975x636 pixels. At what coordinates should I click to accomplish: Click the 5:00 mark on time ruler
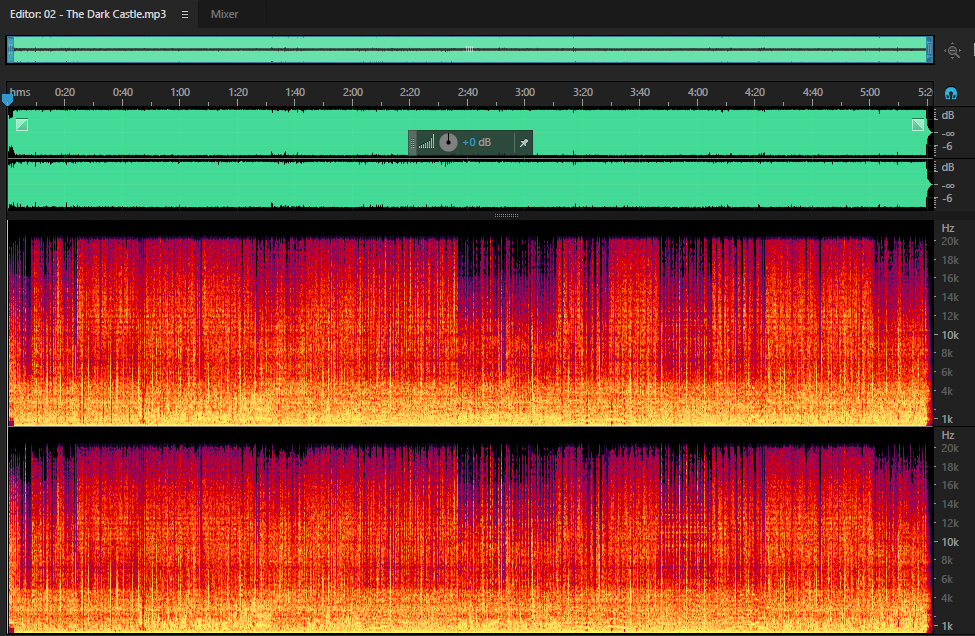coord(870,93)
